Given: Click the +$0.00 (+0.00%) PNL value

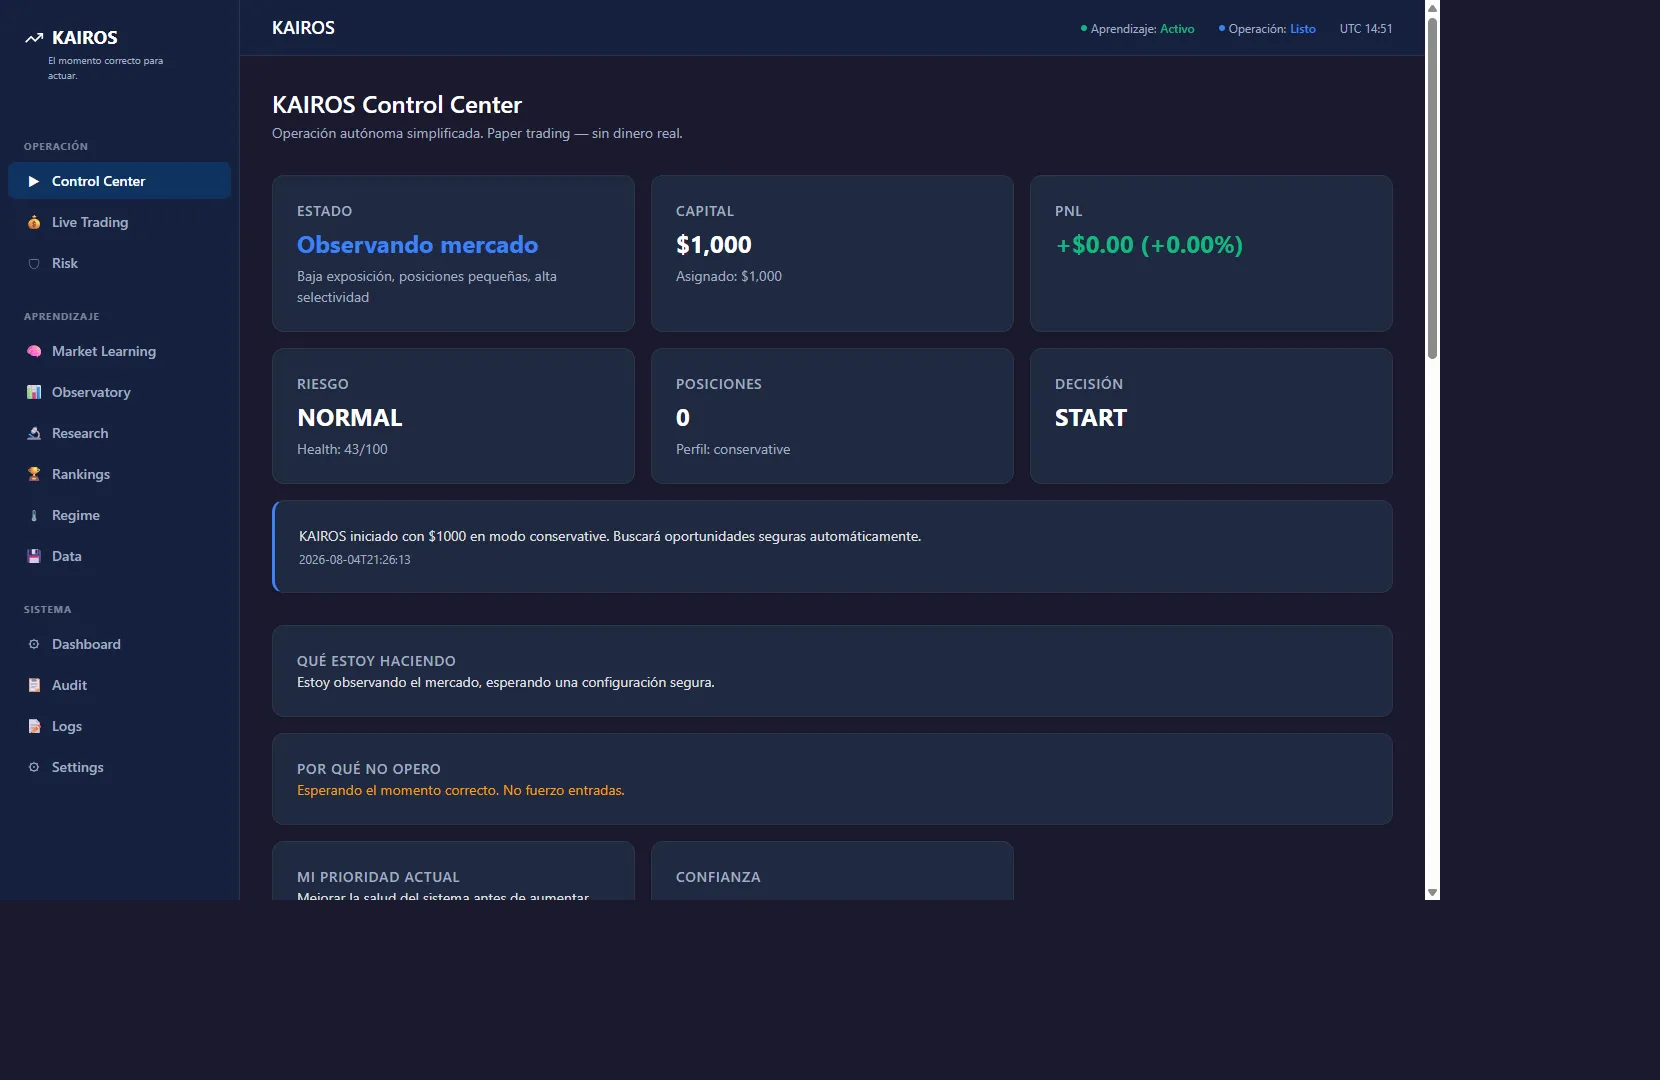Looking at the screenshot, I should tap(1149, 245).
